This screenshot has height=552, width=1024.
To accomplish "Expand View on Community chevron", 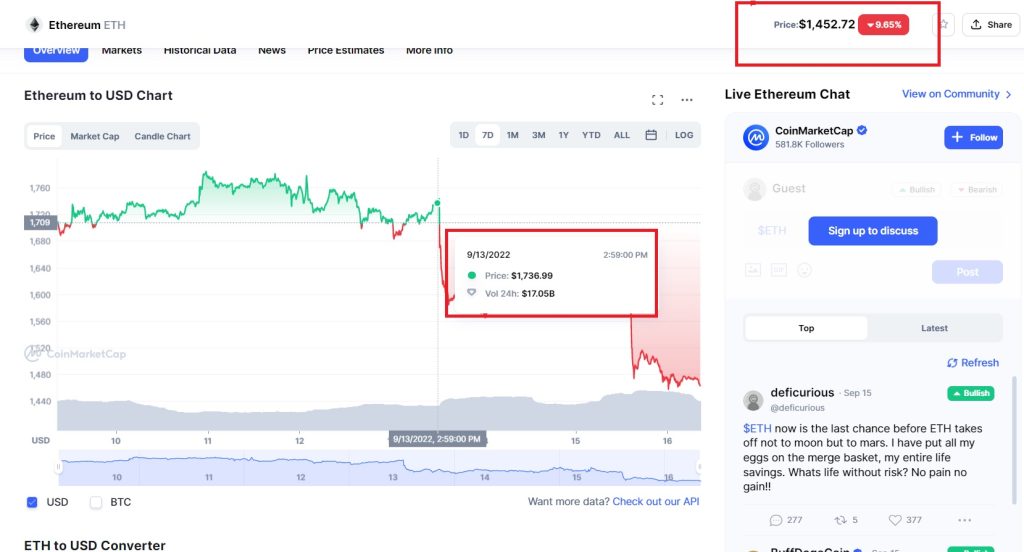I will (x=1009, y=95).
